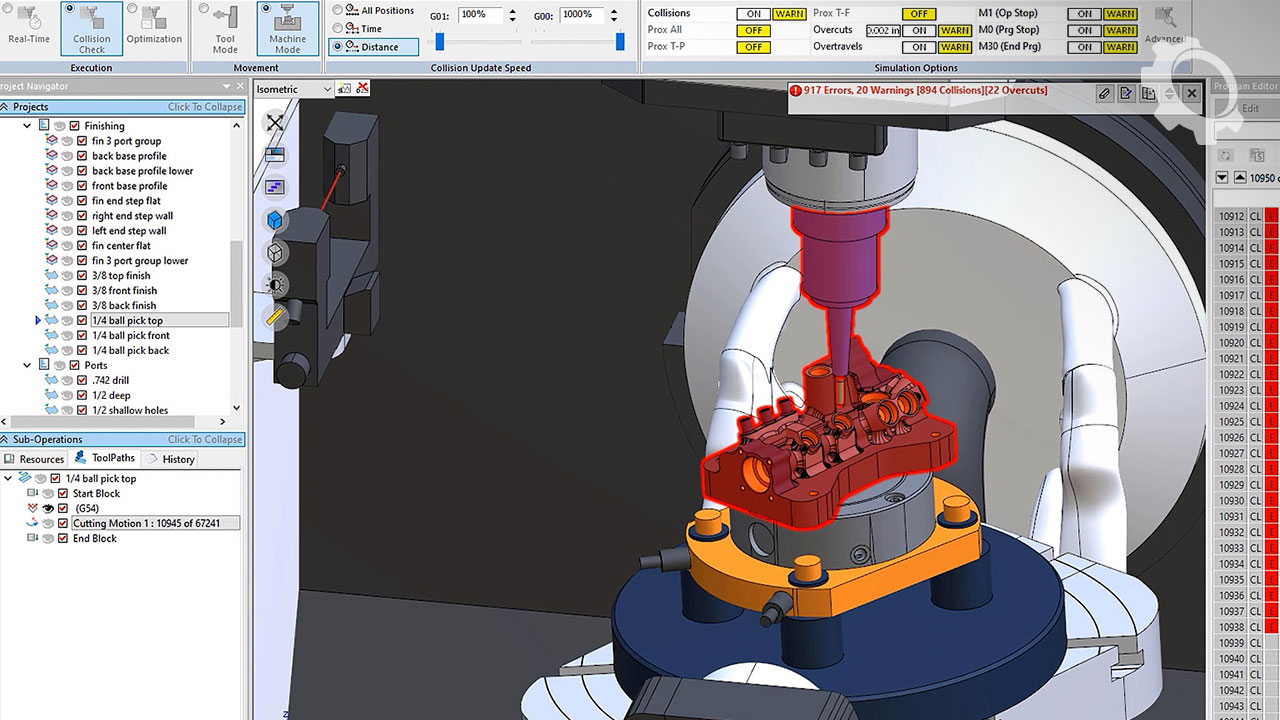
Task: Click the paperclip icon in error bar
Action: pos(1104,93)
